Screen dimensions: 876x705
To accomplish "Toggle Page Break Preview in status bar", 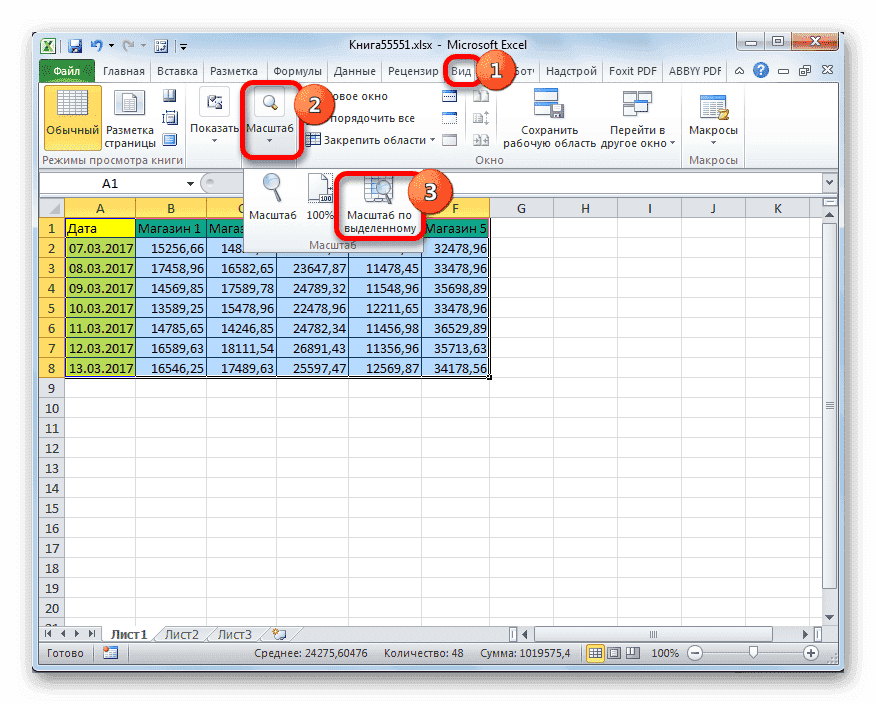I will [x=631, y=652].
